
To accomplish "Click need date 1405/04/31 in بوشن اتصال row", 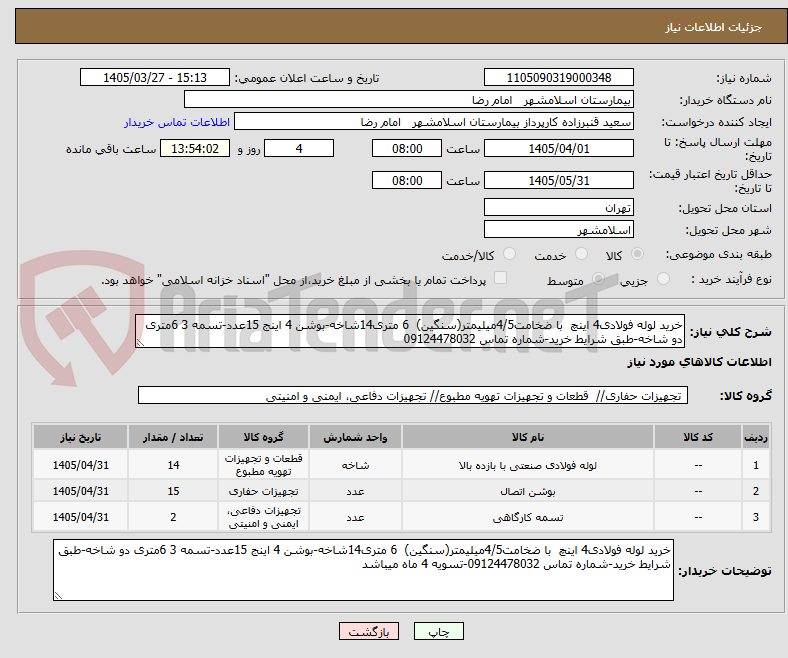I will tap(80, 491).
